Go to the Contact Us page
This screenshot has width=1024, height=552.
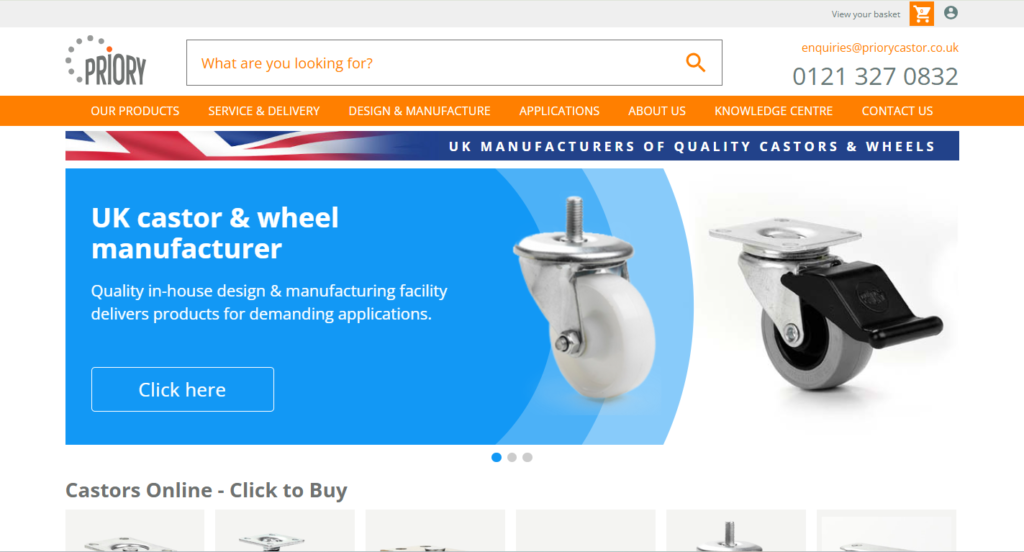(x=897, y=111)
